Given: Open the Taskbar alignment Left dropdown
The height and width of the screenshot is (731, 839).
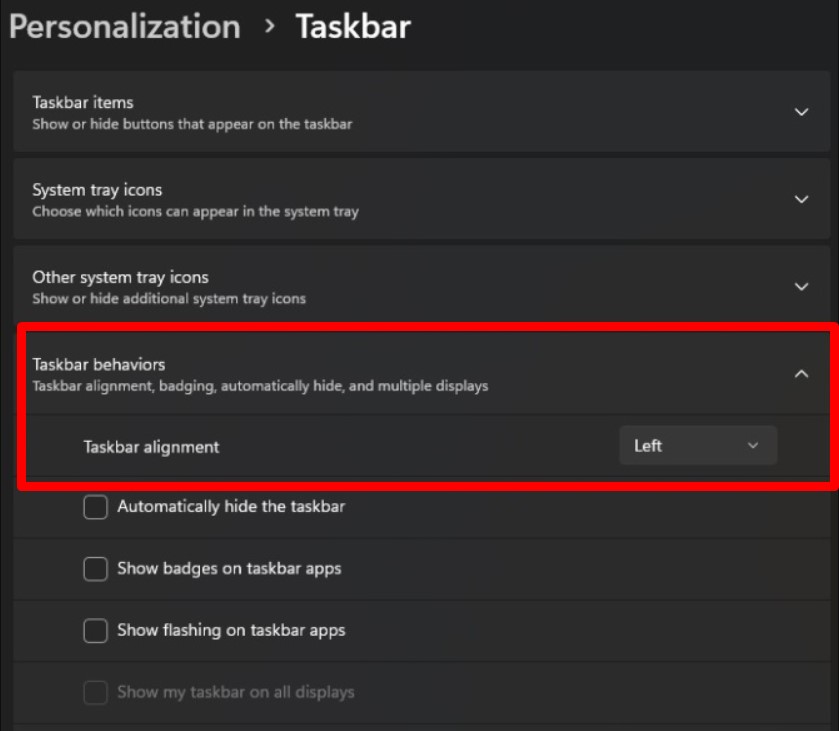Looking at the screenshot, I should click(x=698, y=445).
